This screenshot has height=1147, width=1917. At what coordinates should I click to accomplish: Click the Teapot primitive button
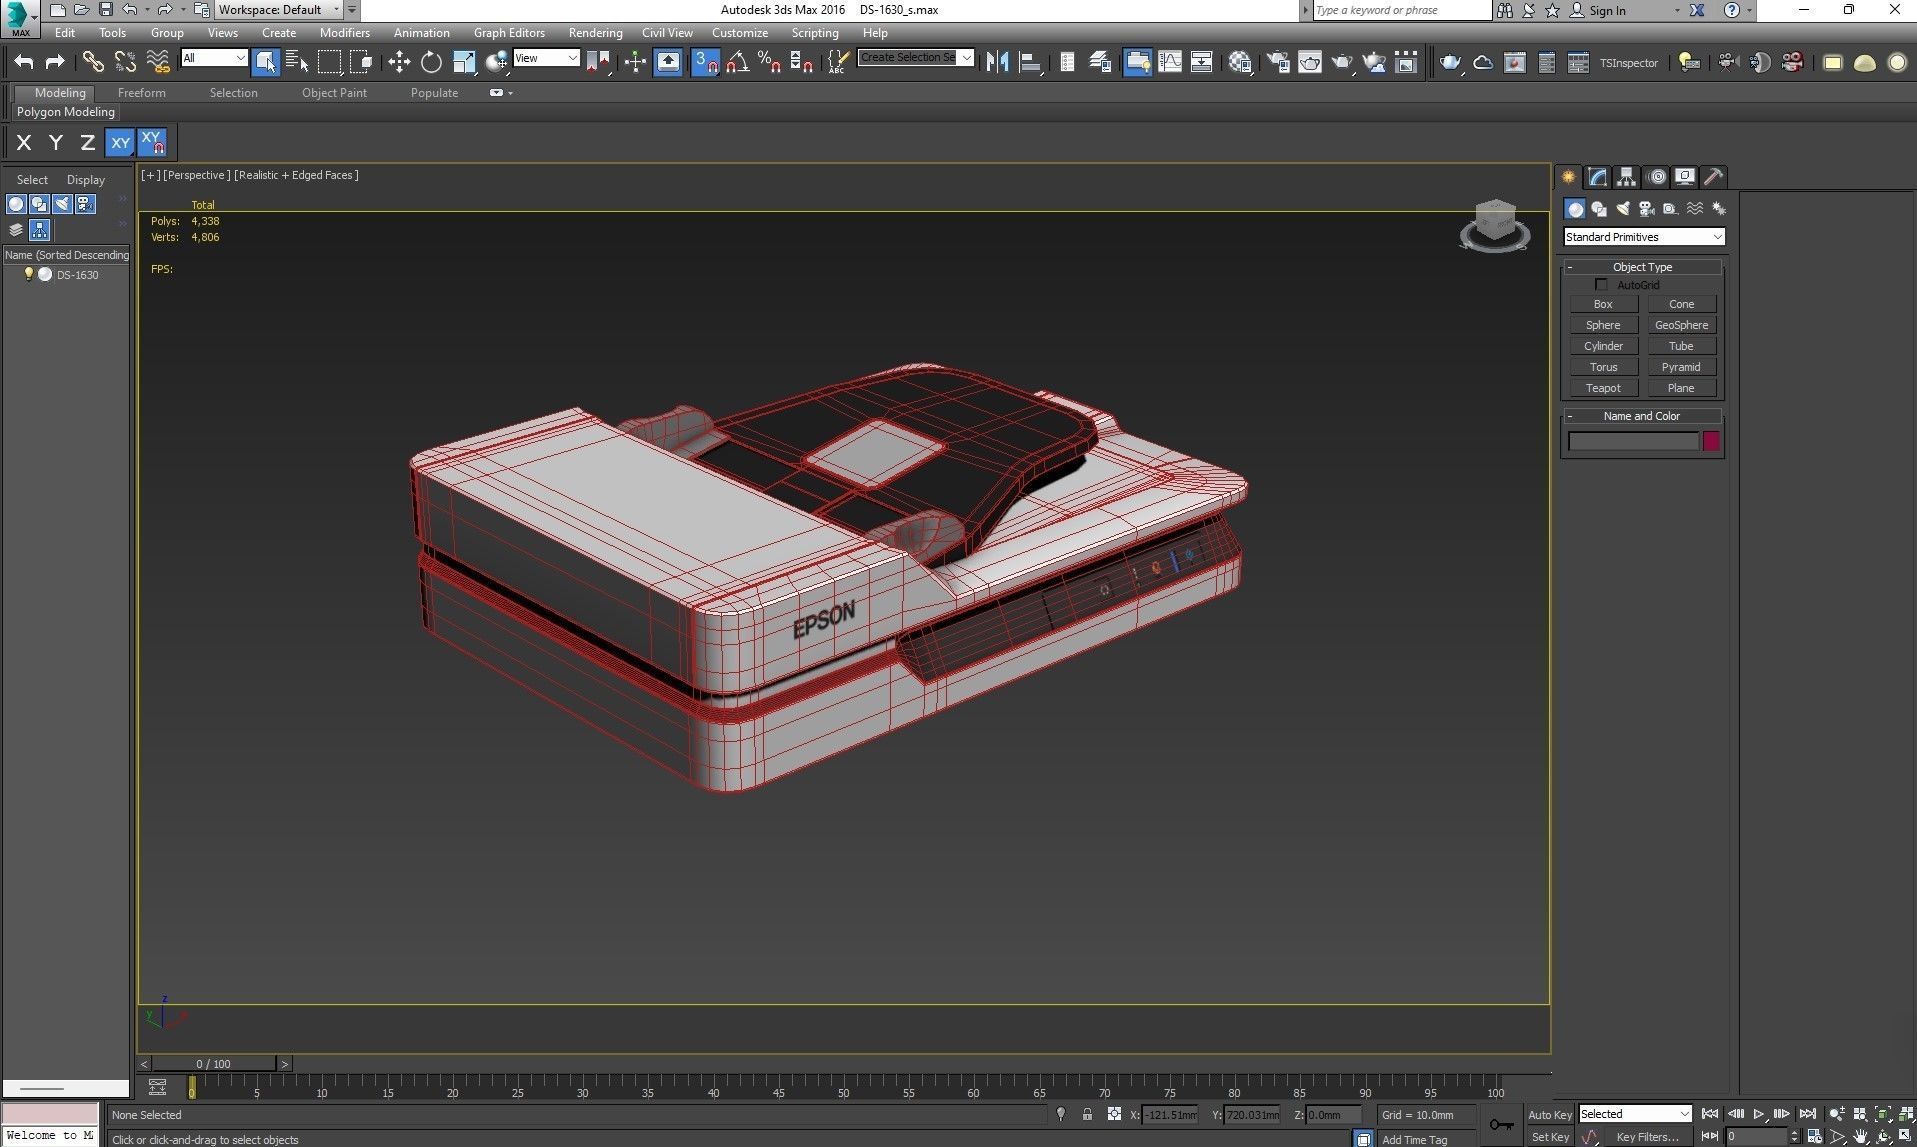pos(1602,388)
